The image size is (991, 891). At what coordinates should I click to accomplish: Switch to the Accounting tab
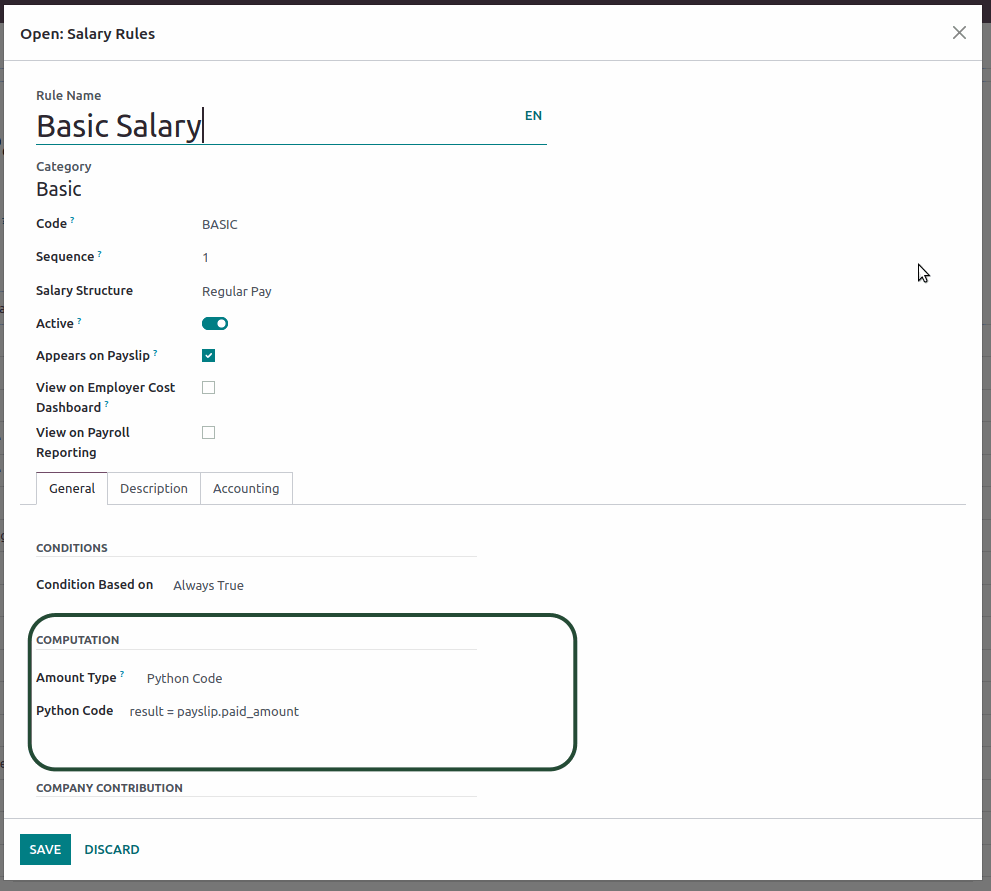[x=246, y=489]
